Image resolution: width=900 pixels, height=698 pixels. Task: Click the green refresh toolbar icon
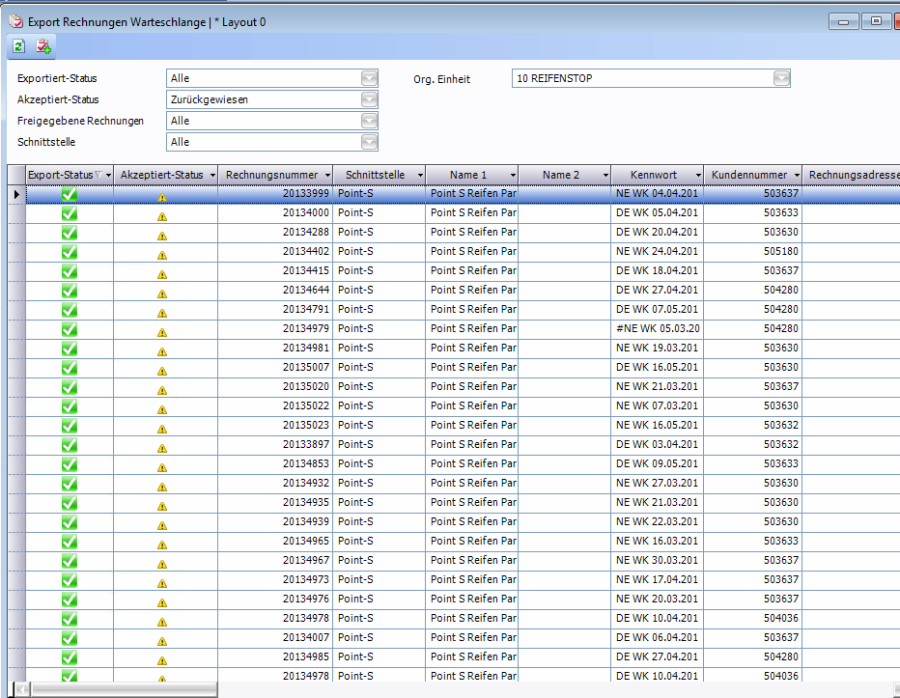(x=19, y=47)
